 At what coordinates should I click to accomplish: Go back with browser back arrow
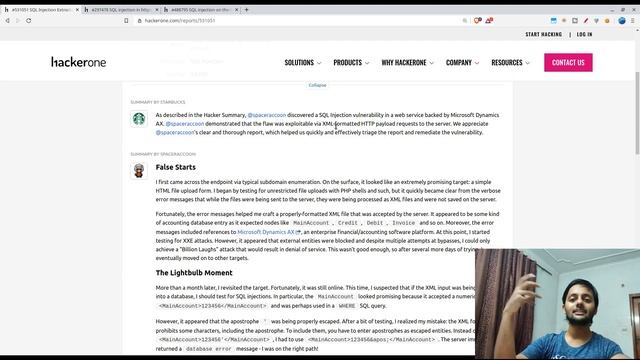(x=7, y=20)
